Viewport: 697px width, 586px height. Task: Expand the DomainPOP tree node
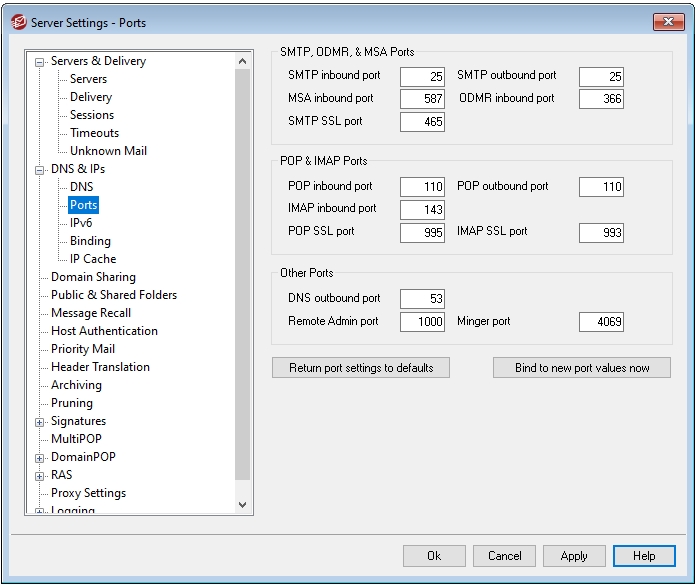40,458
